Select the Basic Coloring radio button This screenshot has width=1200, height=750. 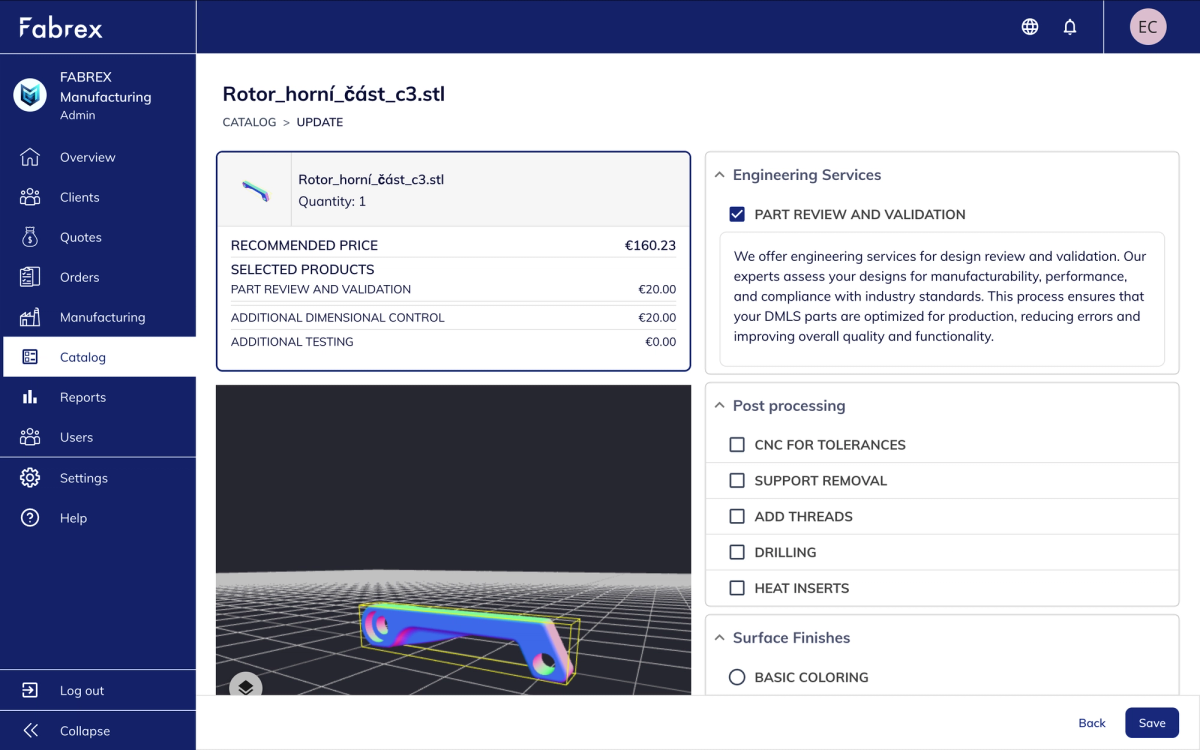[x=737, y=677]
